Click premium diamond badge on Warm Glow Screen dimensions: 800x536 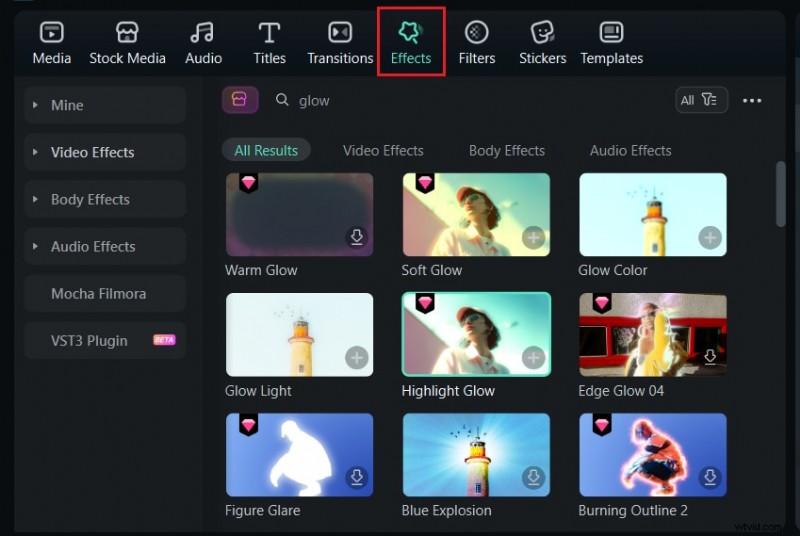248,183
